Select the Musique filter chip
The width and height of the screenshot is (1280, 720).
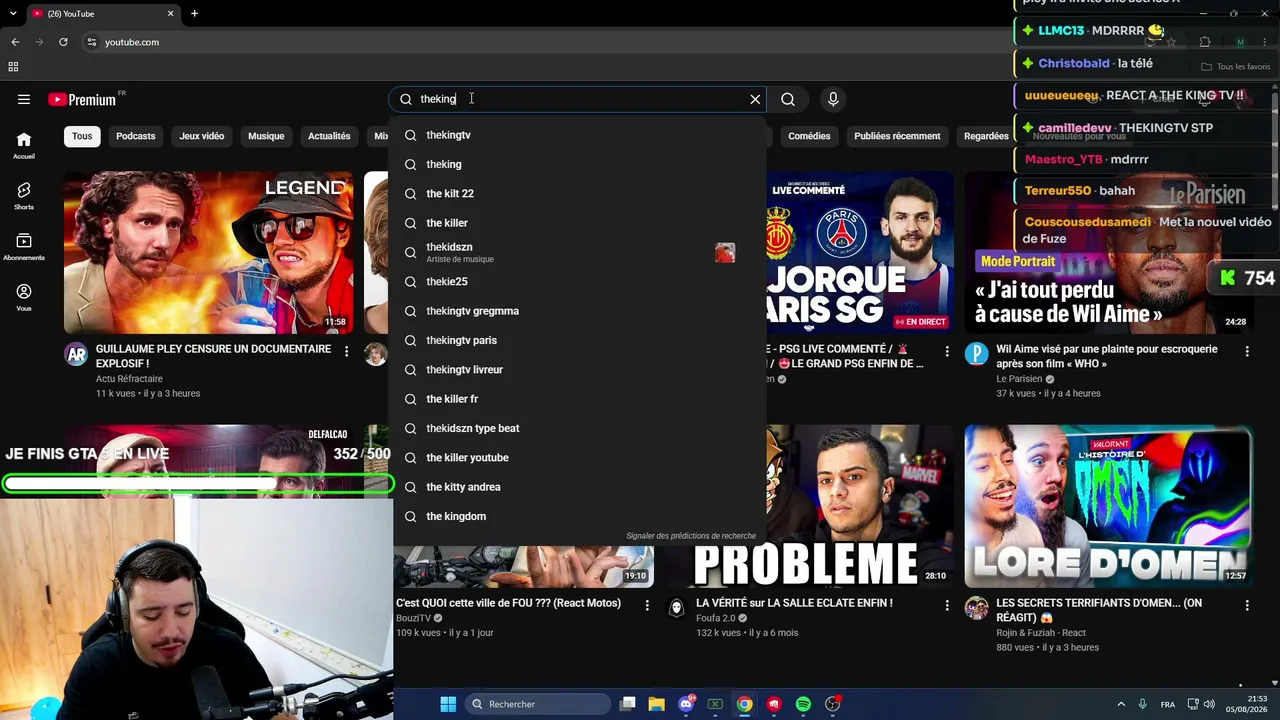[266, 136]
